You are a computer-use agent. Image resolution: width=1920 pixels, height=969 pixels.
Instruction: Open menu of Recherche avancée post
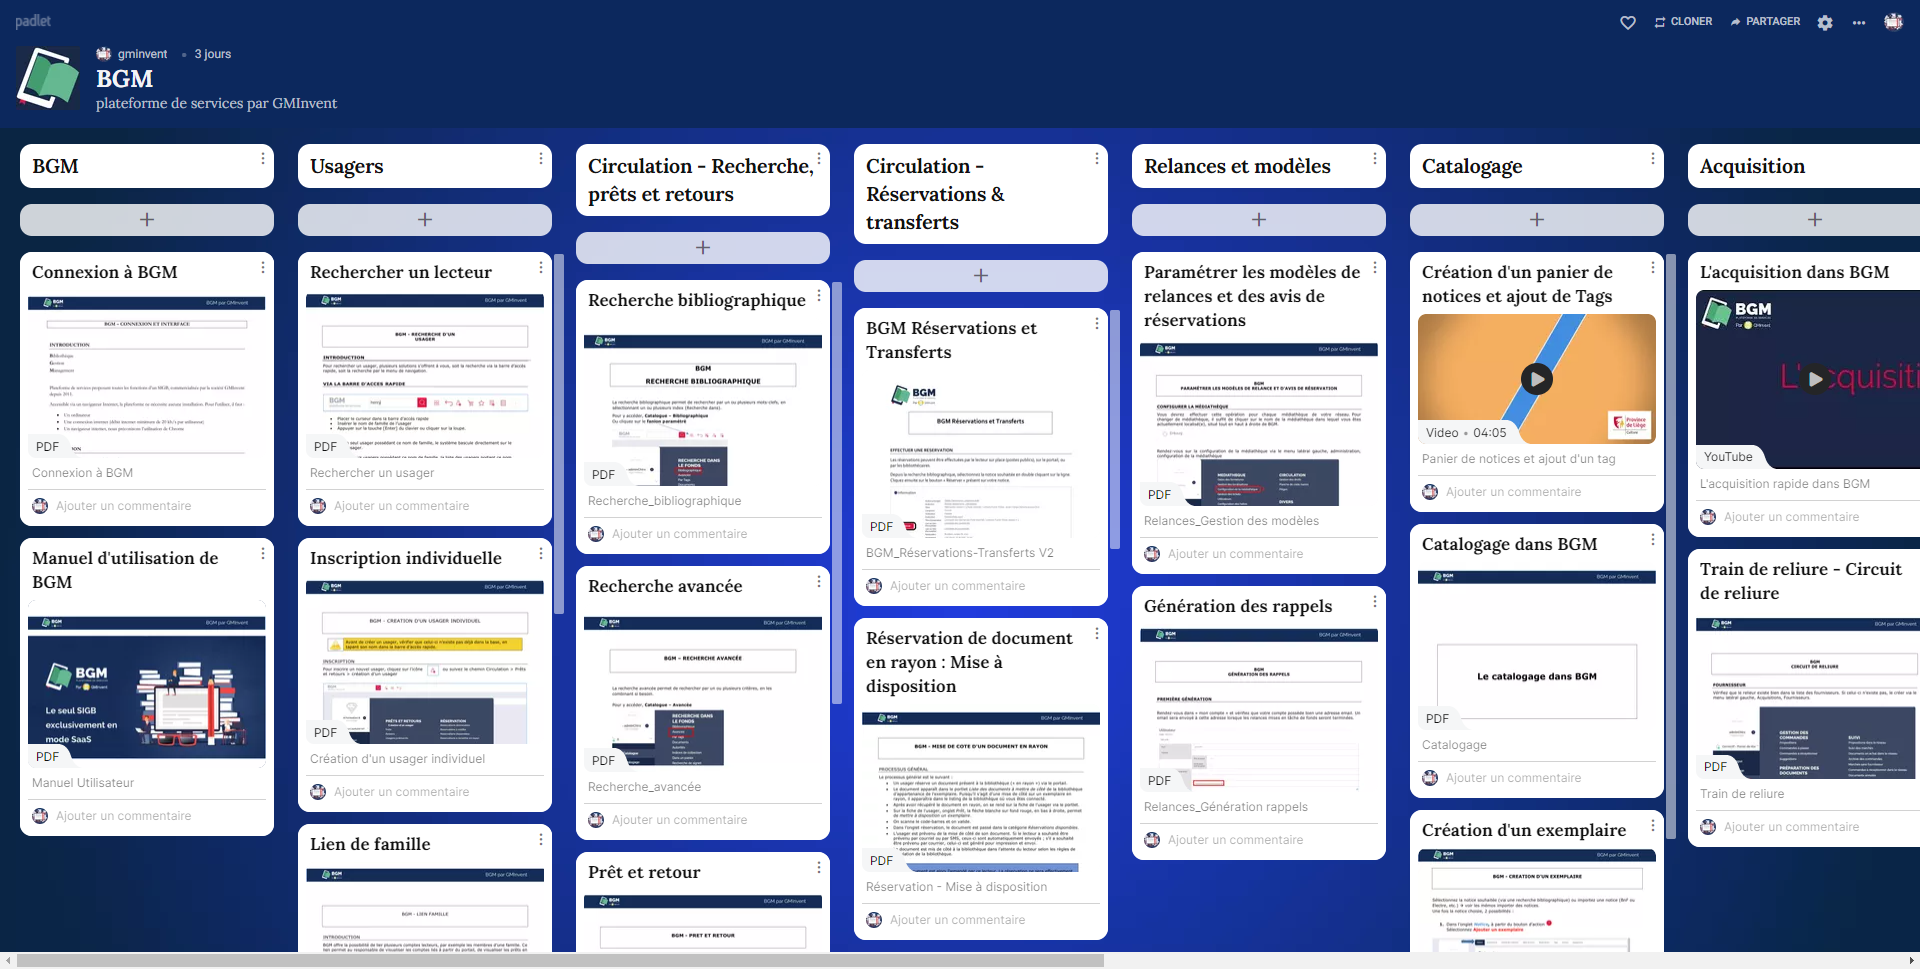pyautogui.click(x=819, y=582)
